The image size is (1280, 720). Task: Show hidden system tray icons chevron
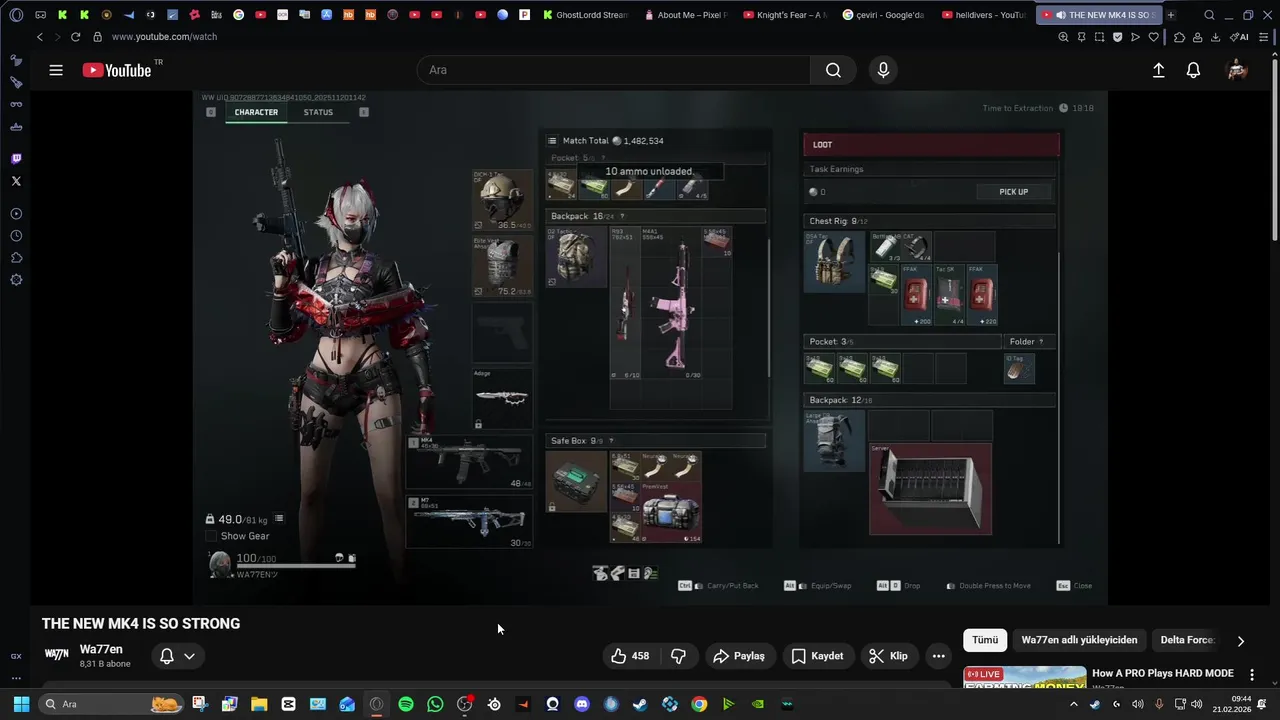[1074, 704]
